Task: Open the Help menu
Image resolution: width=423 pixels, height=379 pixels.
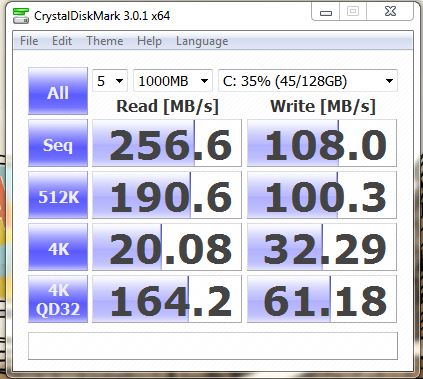Action: (x=149, y=41)
